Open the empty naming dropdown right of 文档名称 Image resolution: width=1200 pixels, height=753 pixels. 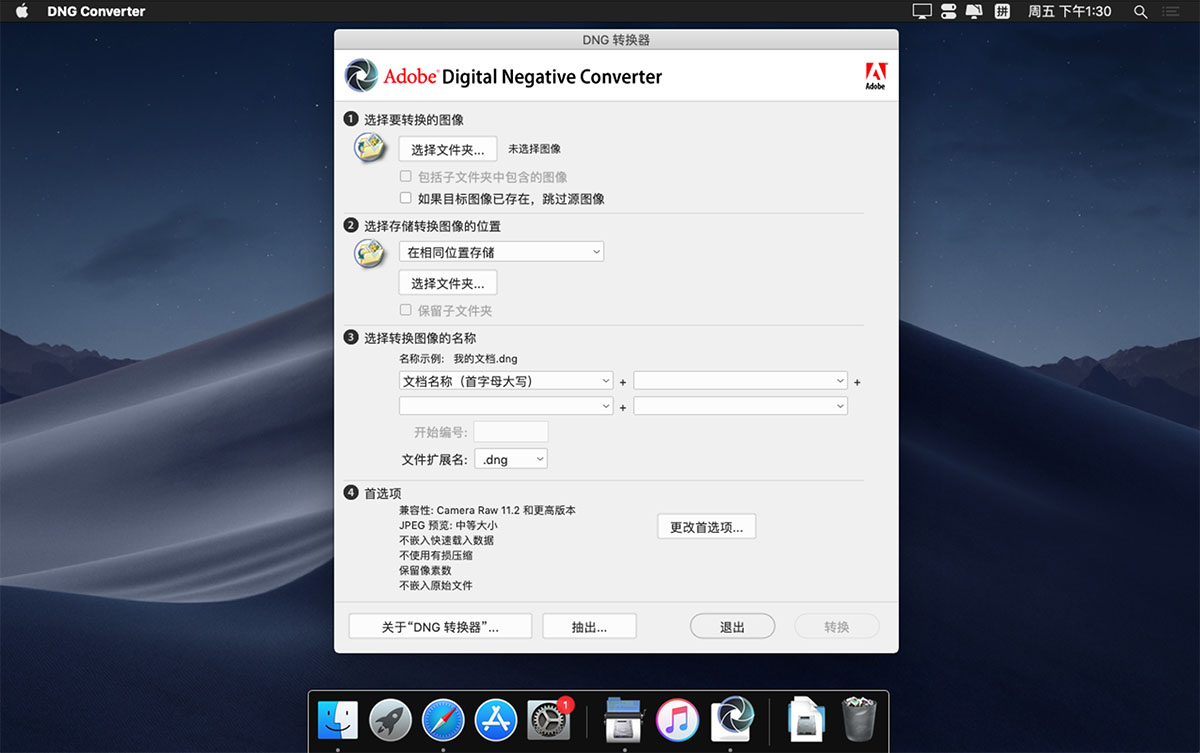pyautogui.click(x=740, y=381)
